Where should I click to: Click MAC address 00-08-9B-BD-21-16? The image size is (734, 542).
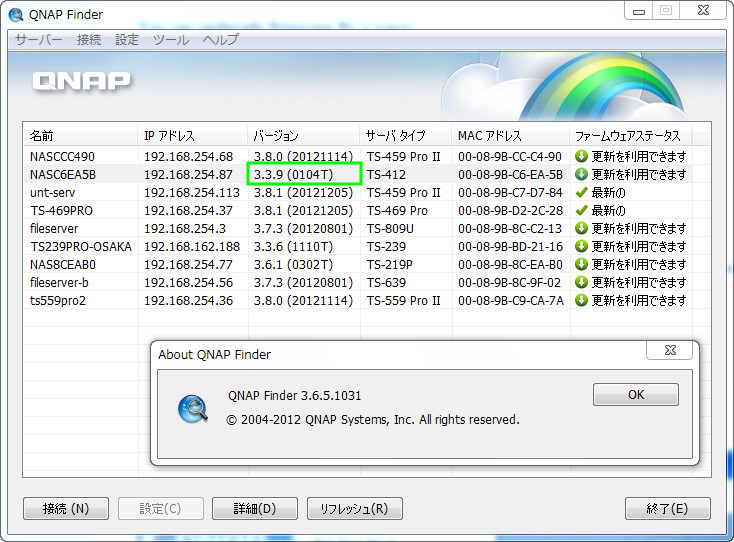tap(510, 247)
